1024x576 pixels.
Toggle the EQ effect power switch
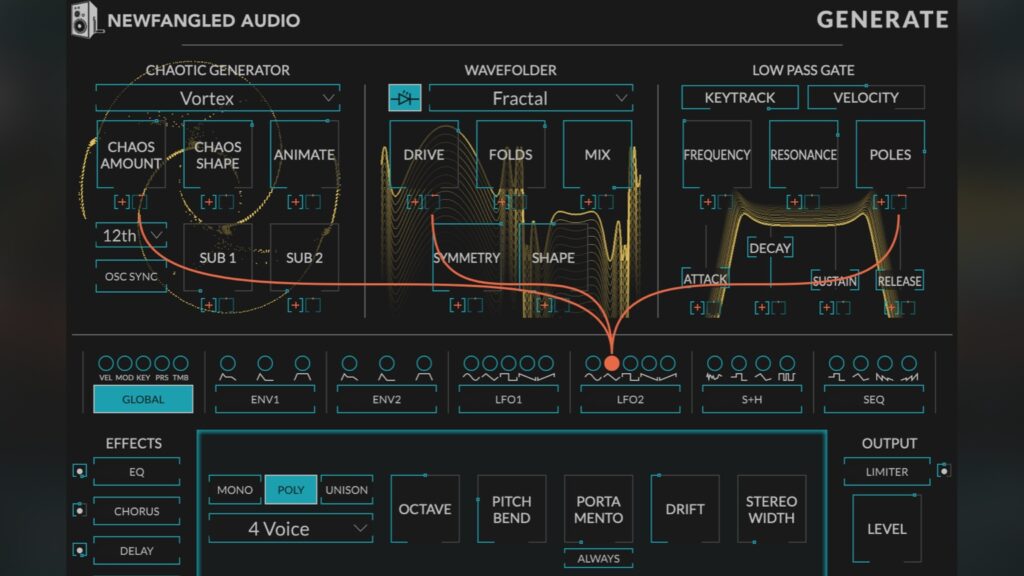[x=80, y=471]
